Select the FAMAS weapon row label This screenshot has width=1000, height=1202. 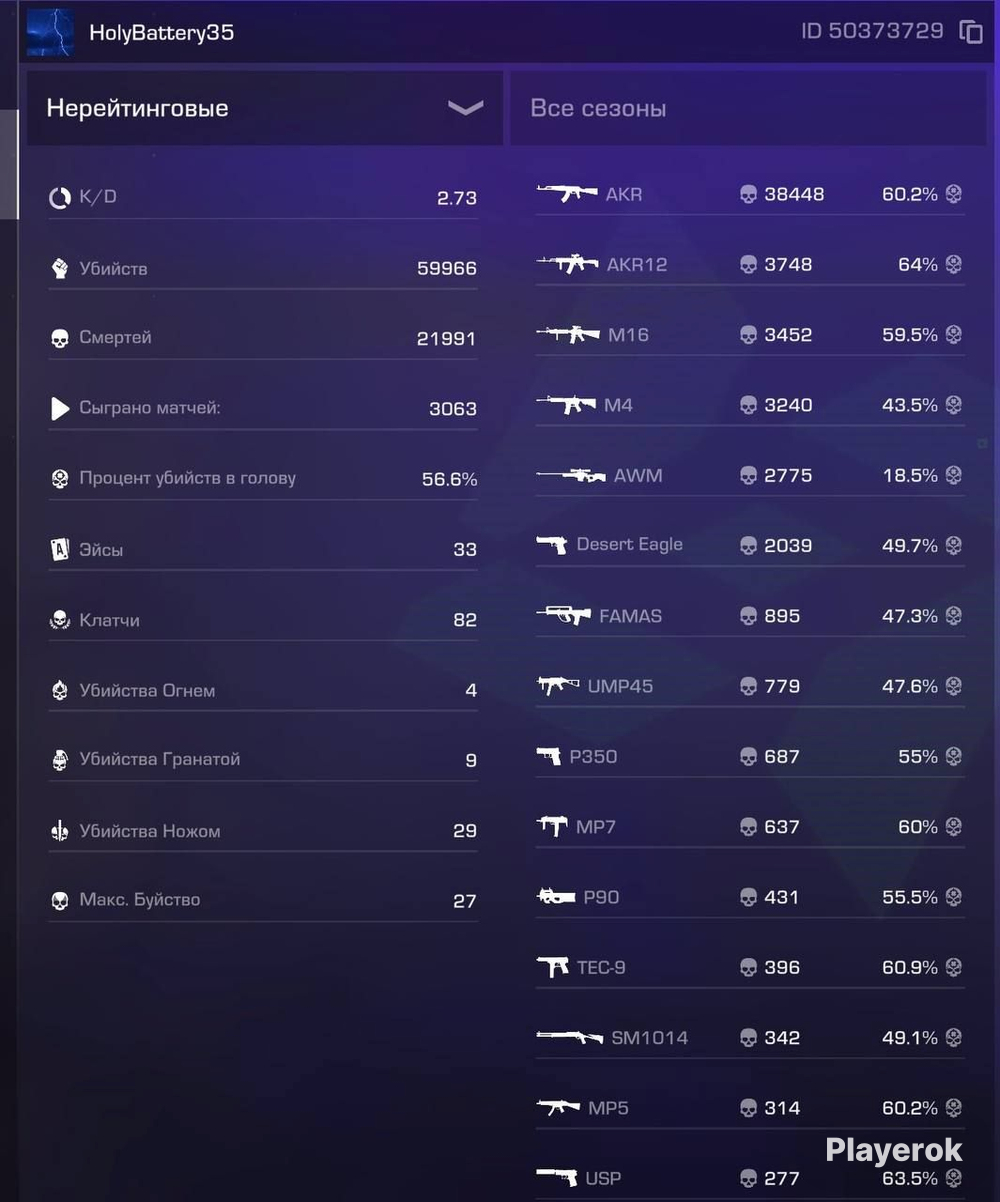630,616
